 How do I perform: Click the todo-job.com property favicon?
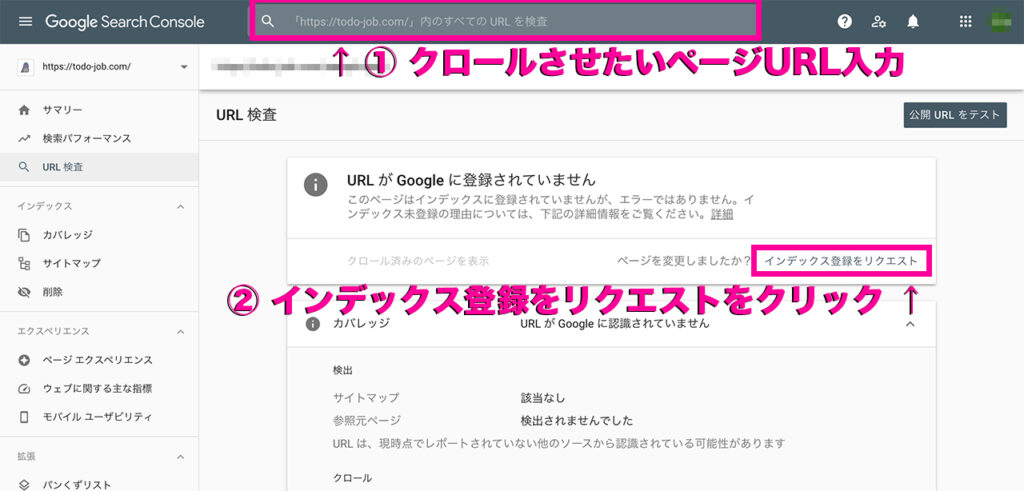coord(25,67)
